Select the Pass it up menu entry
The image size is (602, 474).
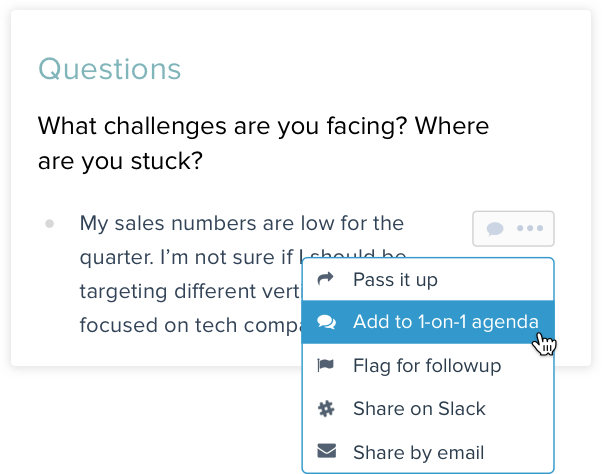[x=395, y=280]
